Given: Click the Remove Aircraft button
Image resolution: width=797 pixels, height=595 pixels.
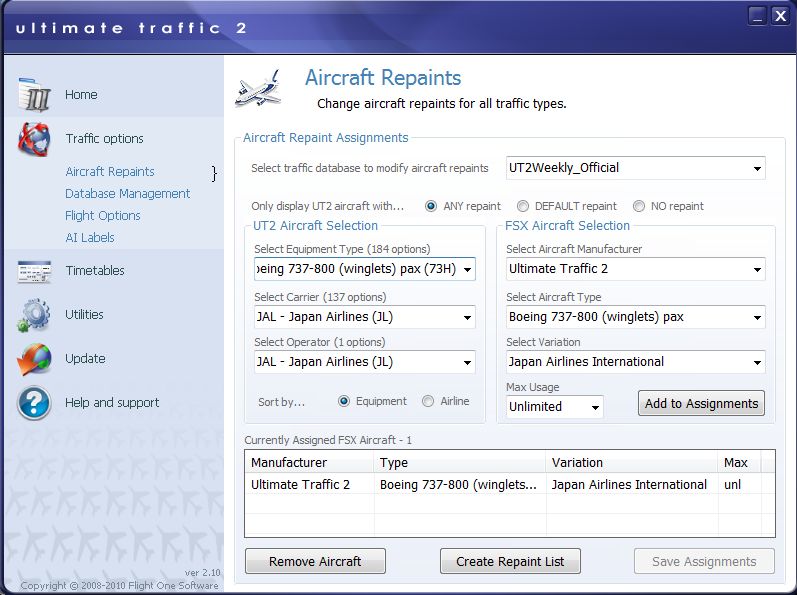Looking at the screenshot, I should (x=315, y=561).
